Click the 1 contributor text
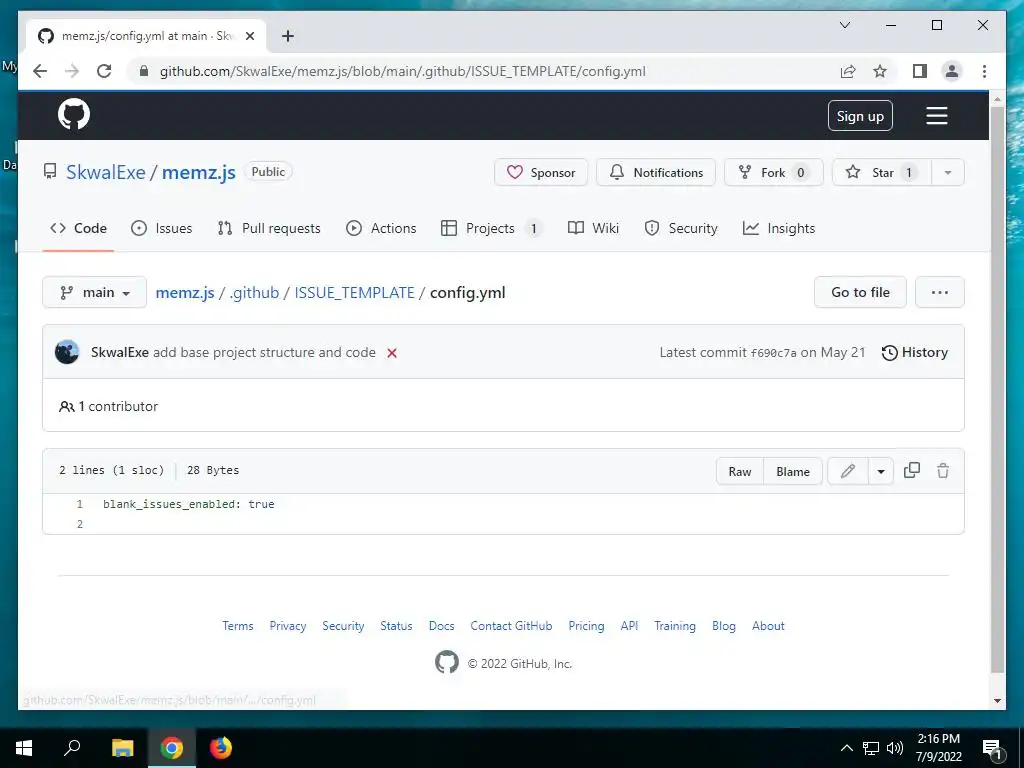1024x768 pixels. pos(108,406)
